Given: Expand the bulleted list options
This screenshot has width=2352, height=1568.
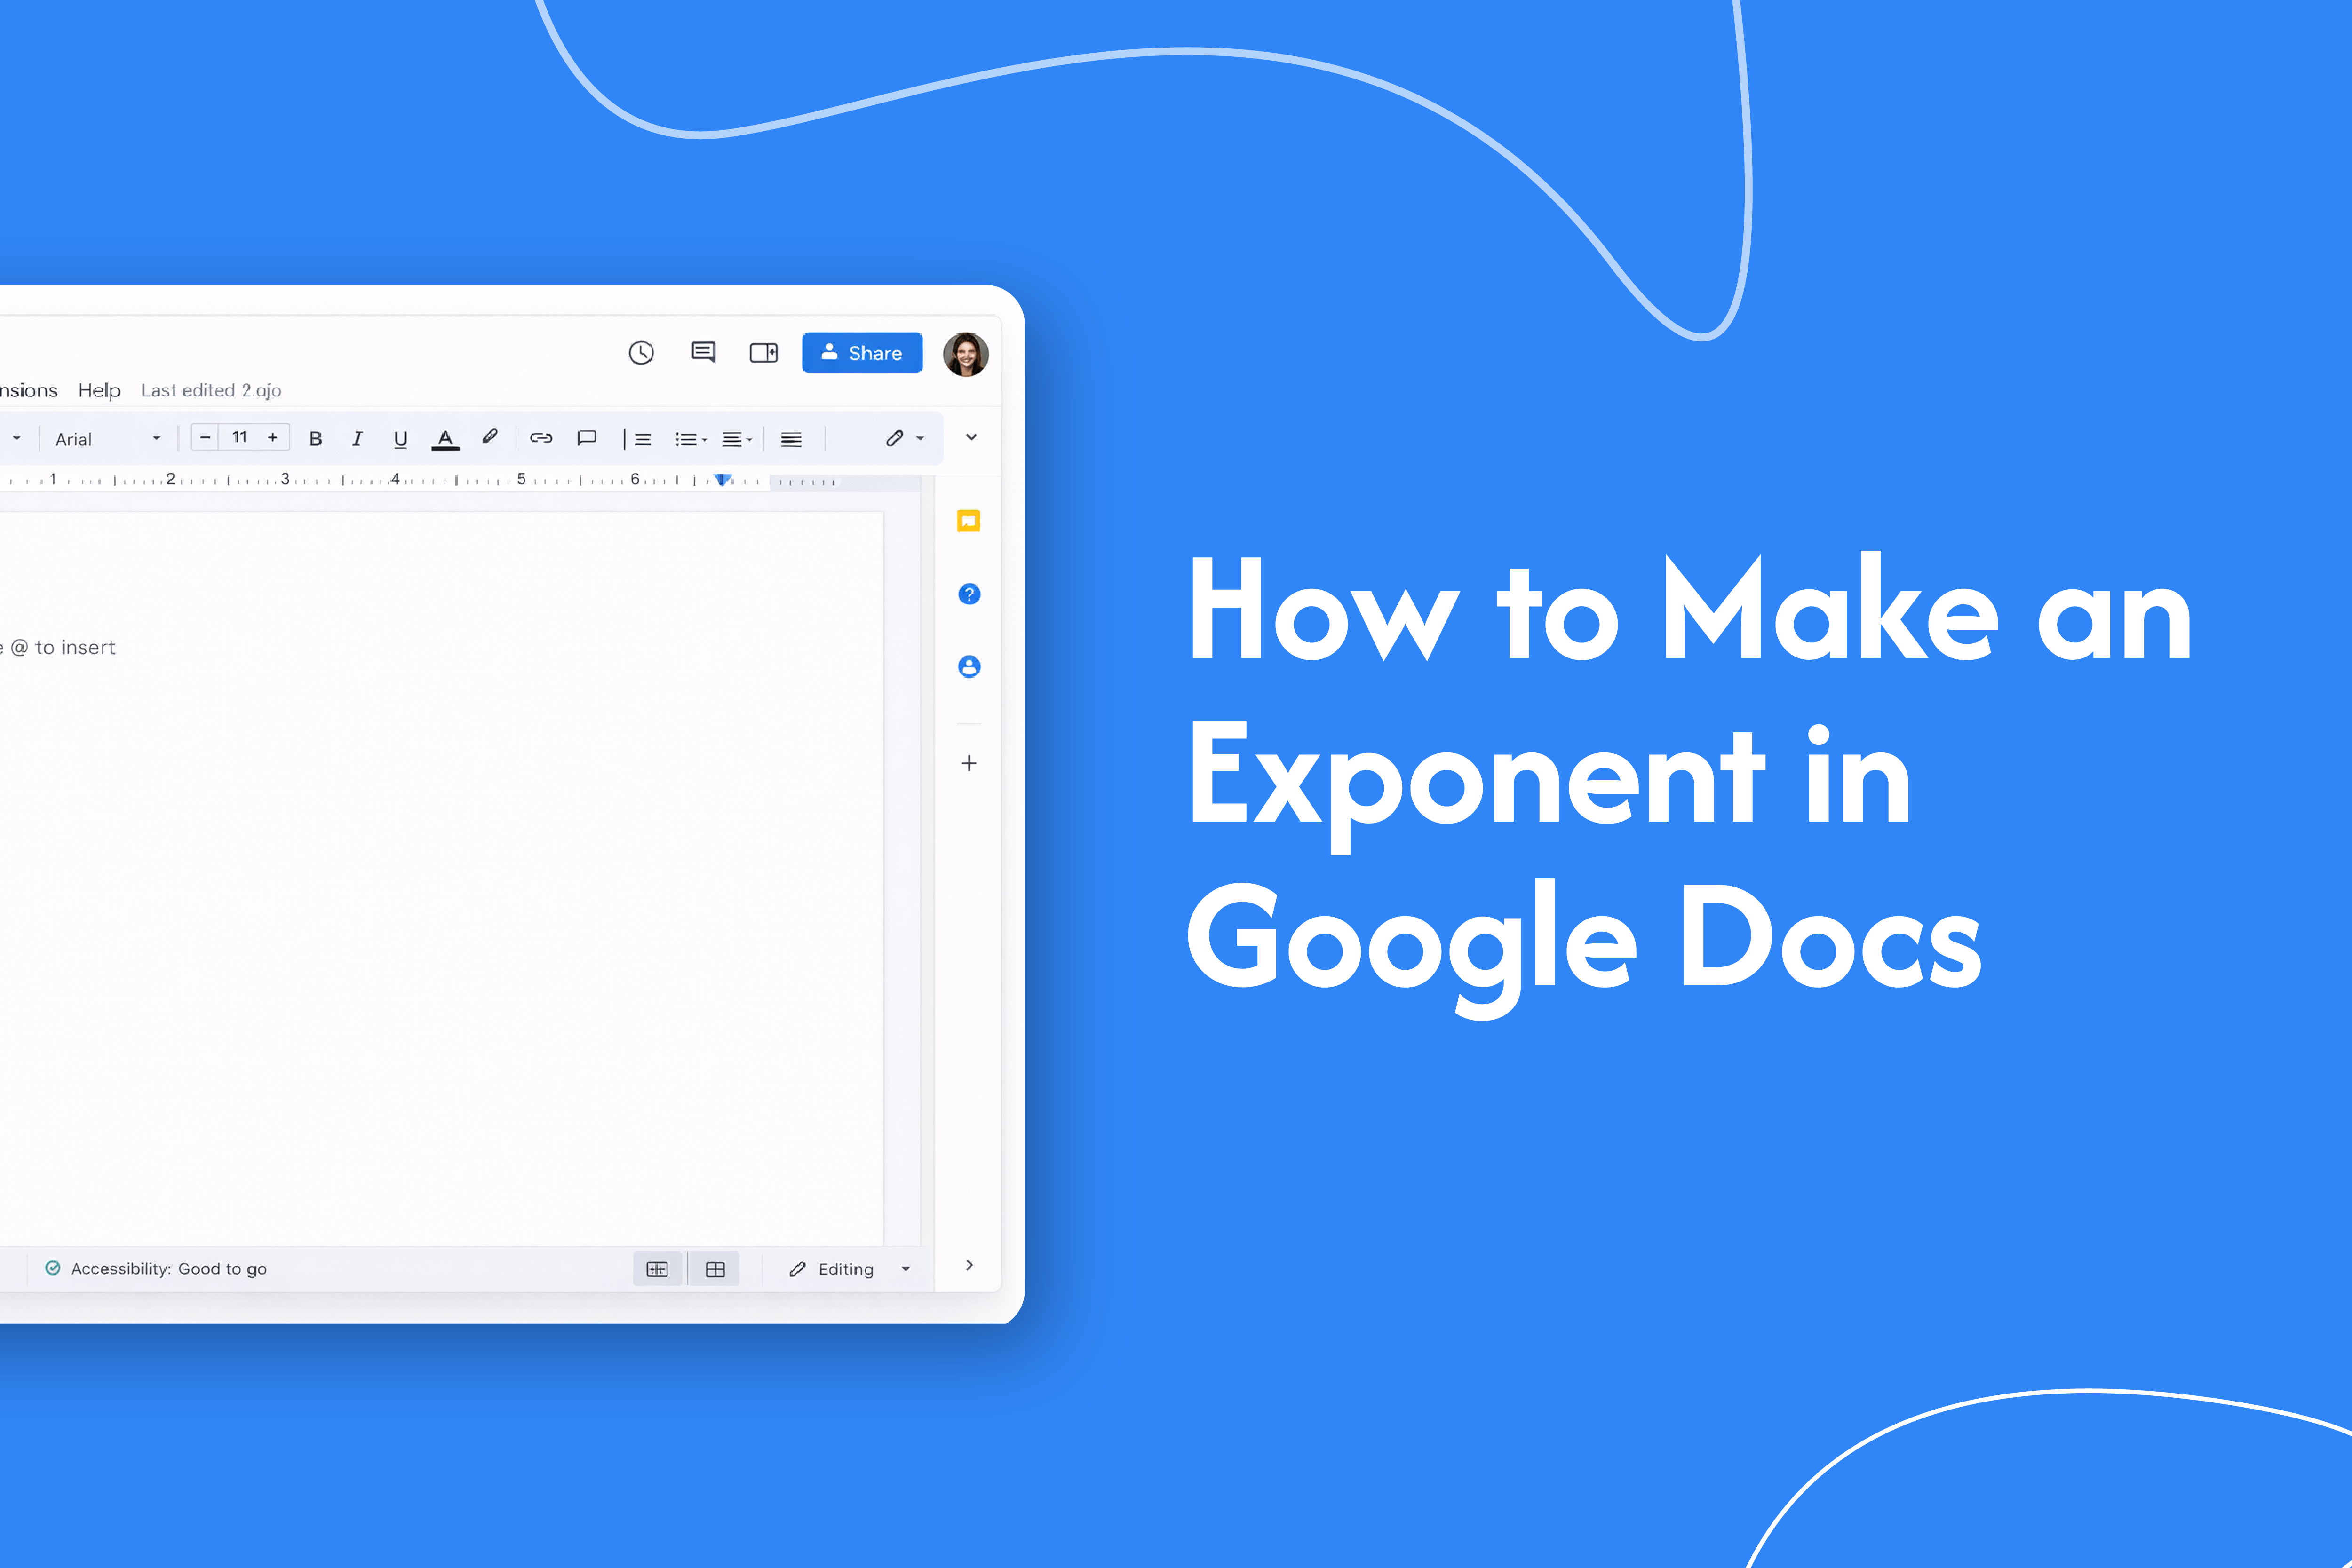Looking at the screenshot, I should click(706, 438).
